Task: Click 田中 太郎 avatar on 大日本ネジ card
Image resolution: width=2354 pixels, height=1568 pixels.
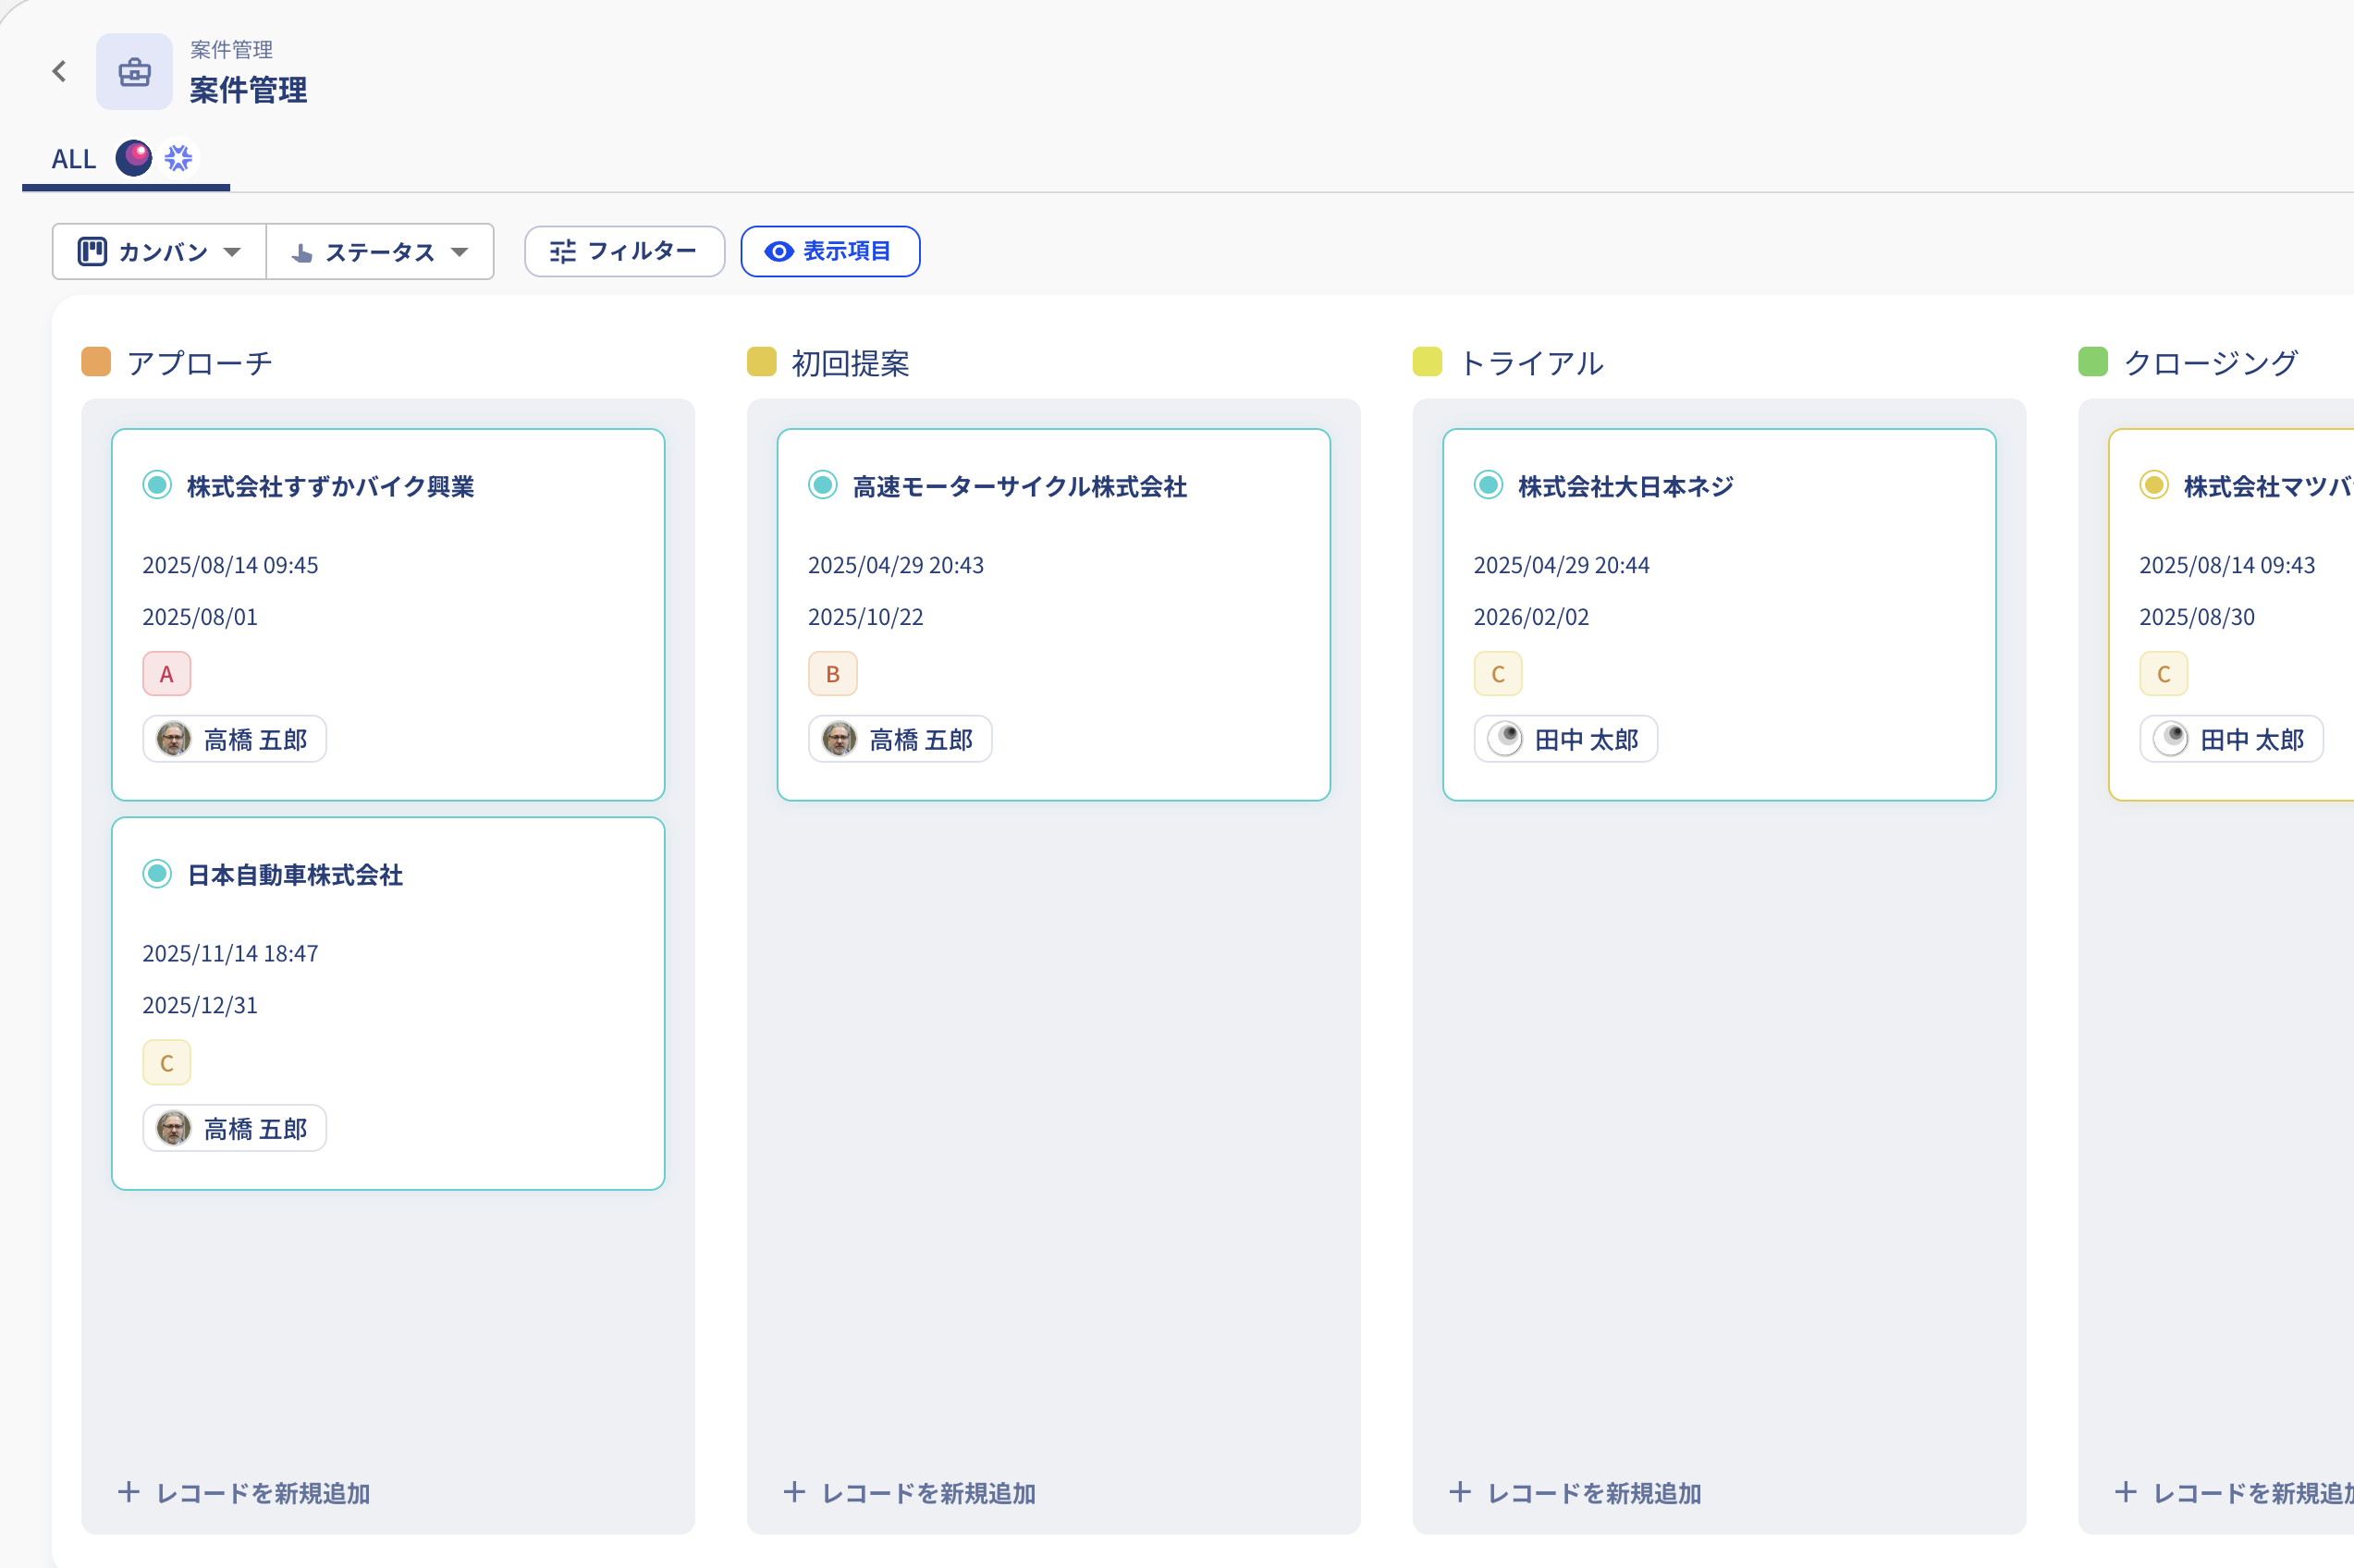Action: click(x=1505, y=739)
